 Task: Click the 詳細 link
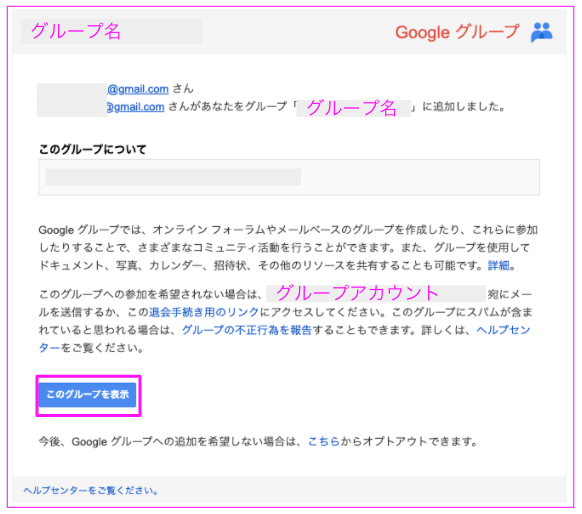click(x=498, y=265)
